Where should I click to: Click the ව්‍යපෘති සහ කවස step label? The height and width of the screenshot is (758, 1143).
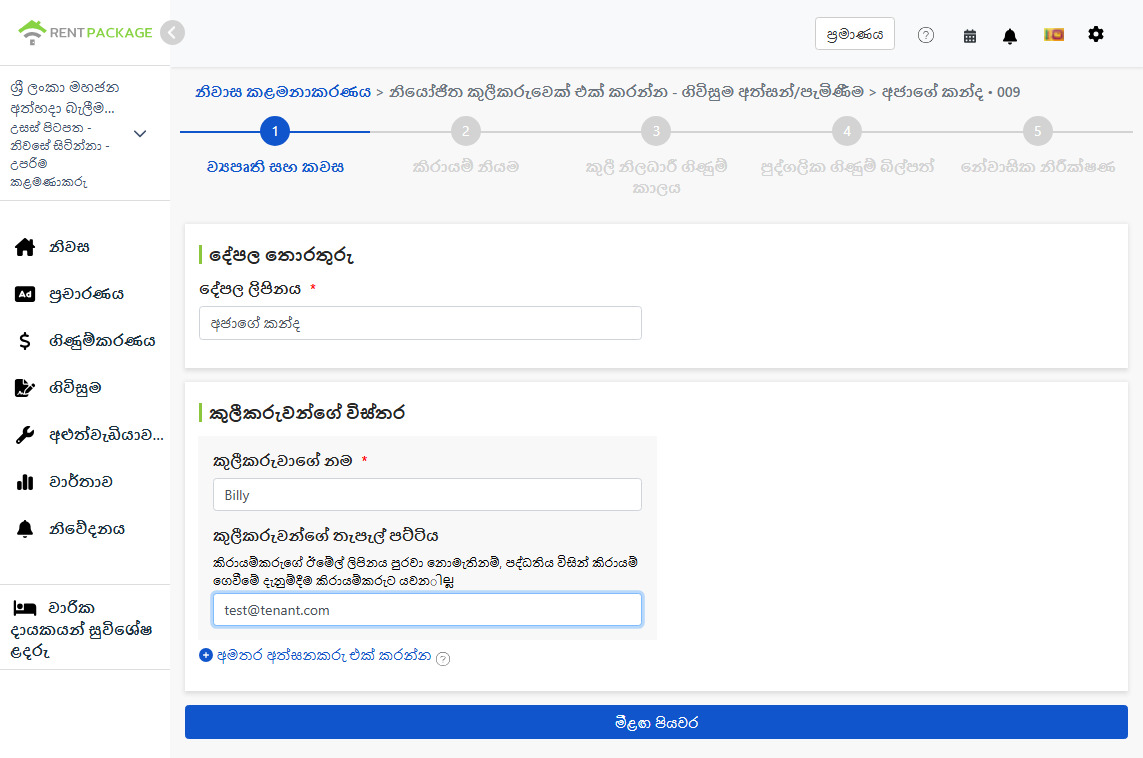[x=275, y=167]
